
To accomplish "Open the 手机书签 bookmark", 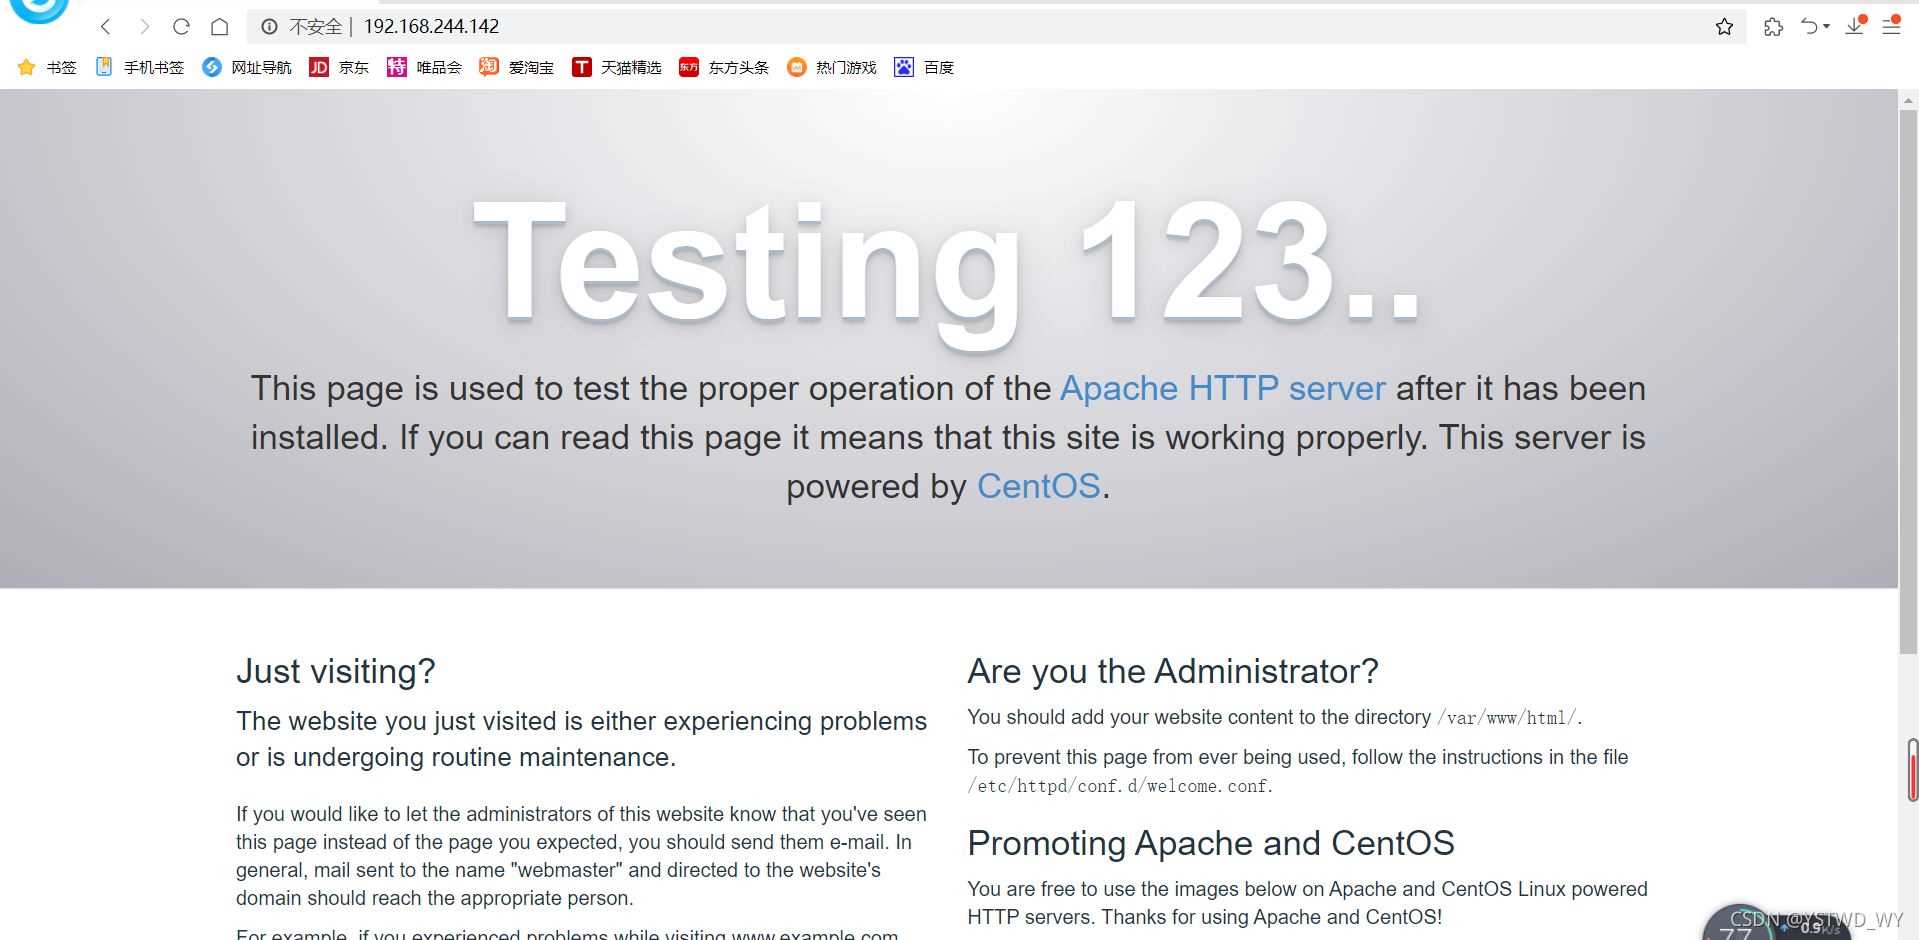I will (140, 67).
